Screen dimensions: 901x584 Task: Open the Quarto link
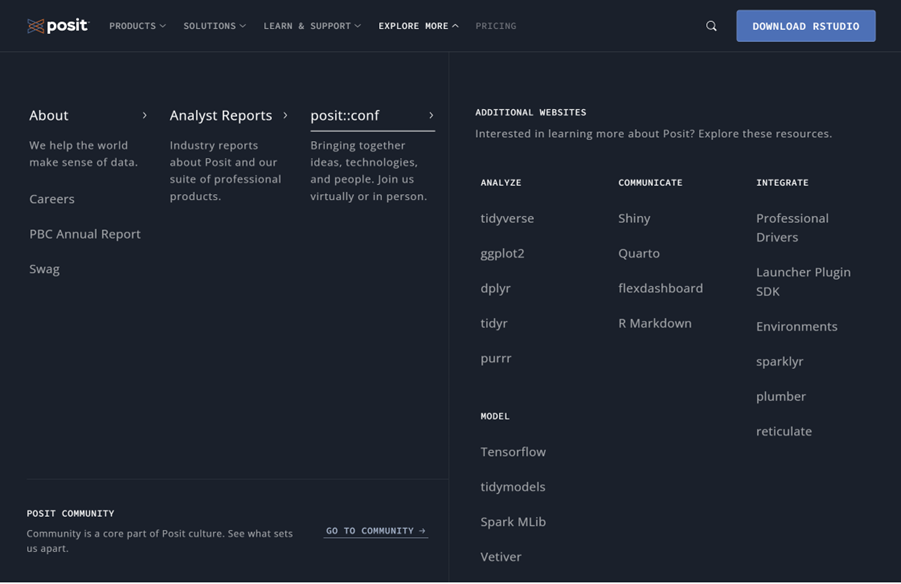[639, 253]
